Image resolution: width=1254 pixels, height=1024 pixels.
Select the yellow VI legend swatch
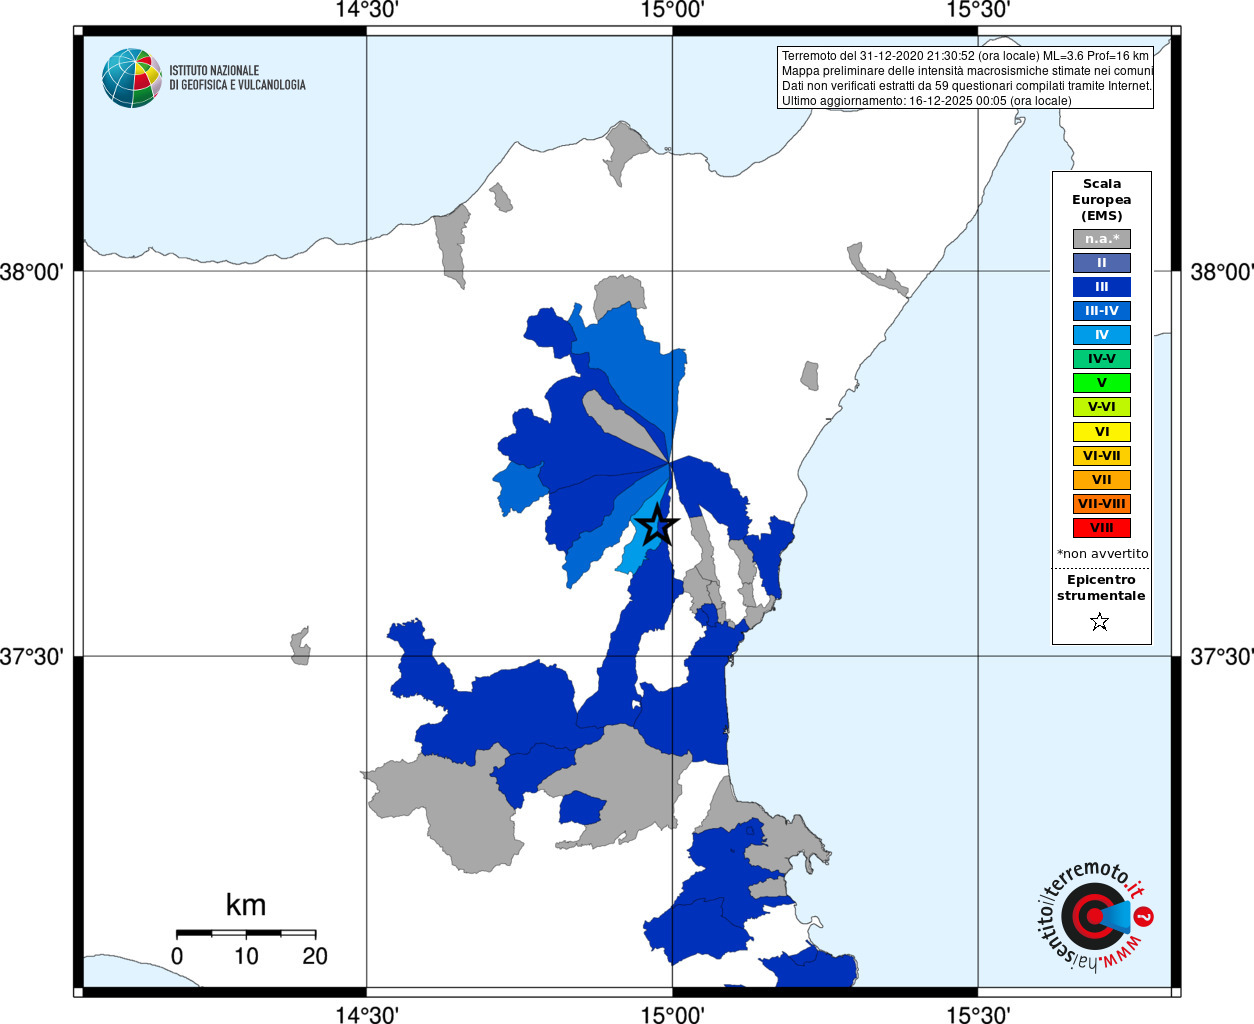[1102, 432]
